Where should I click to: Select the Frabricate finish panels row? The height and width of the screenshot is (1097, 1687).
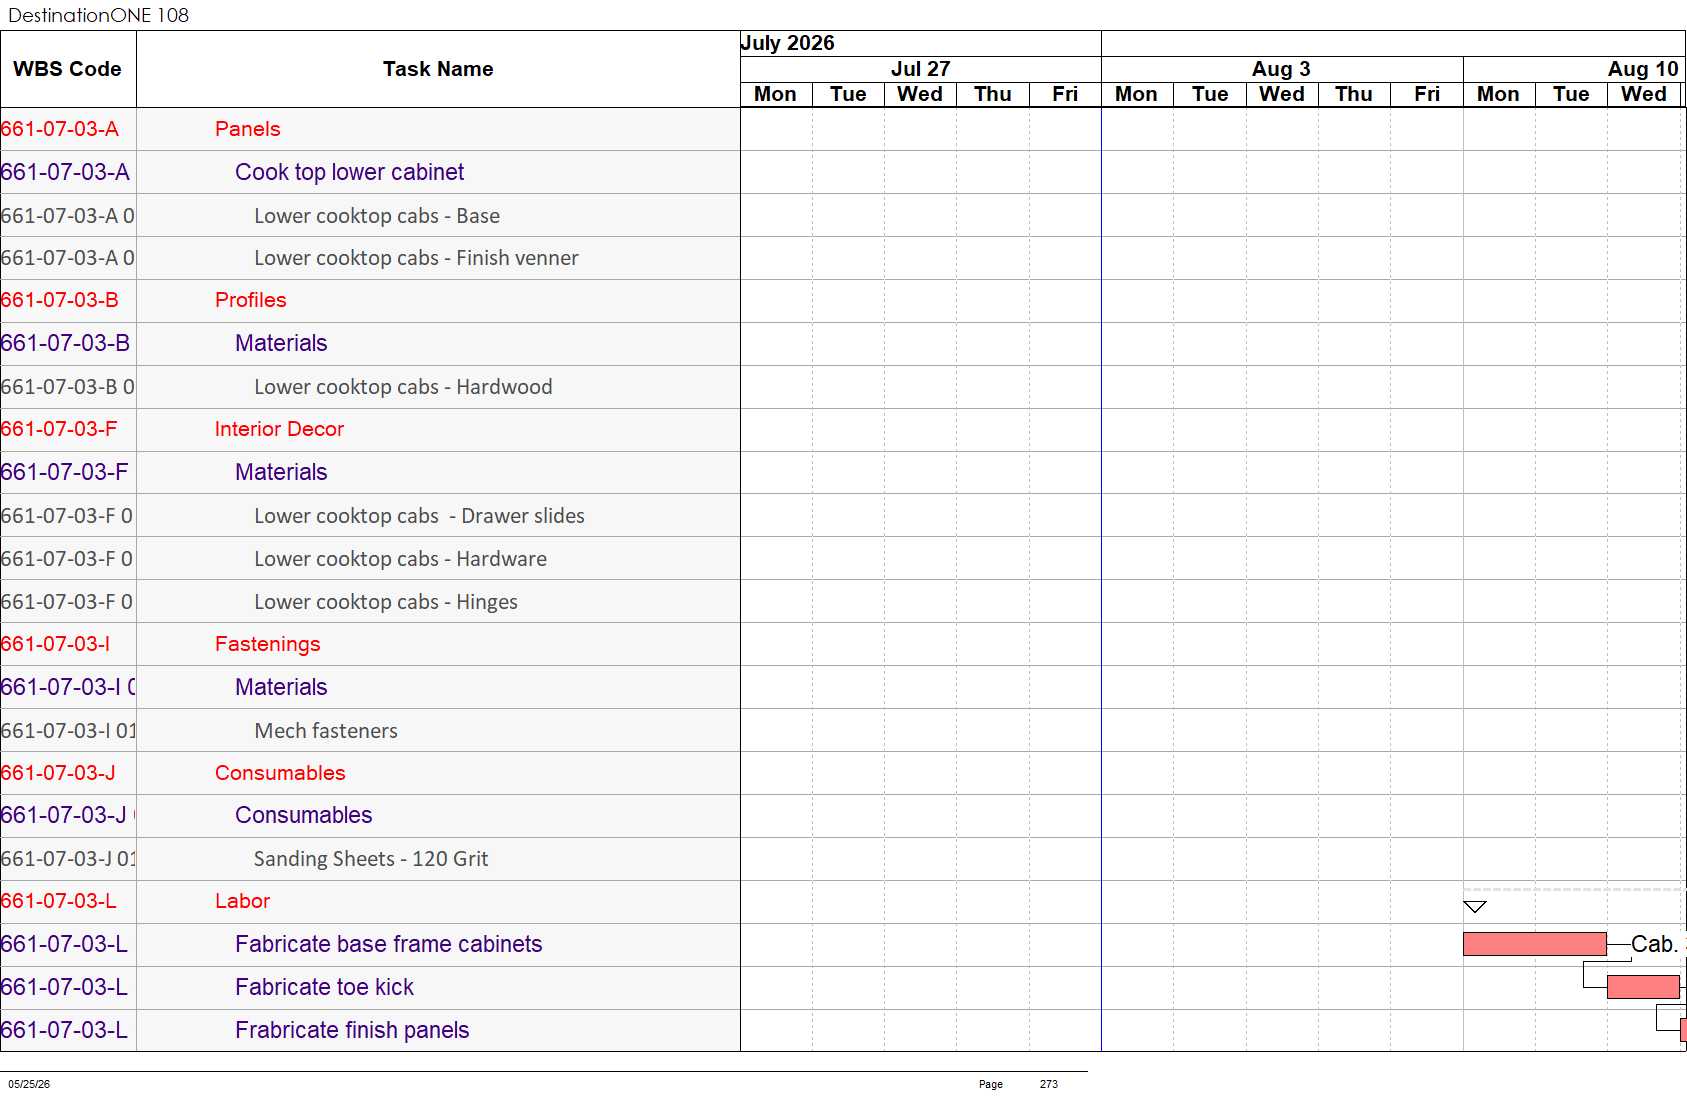[x=370, y=1030]
